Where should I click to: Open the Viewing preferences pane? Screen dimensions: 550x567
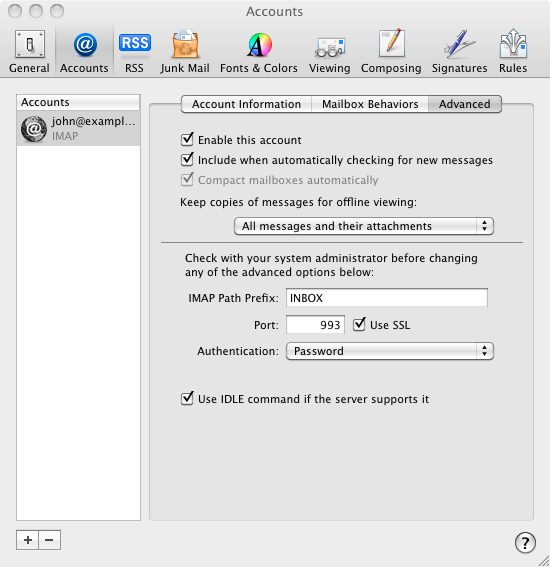coord(329,51)
